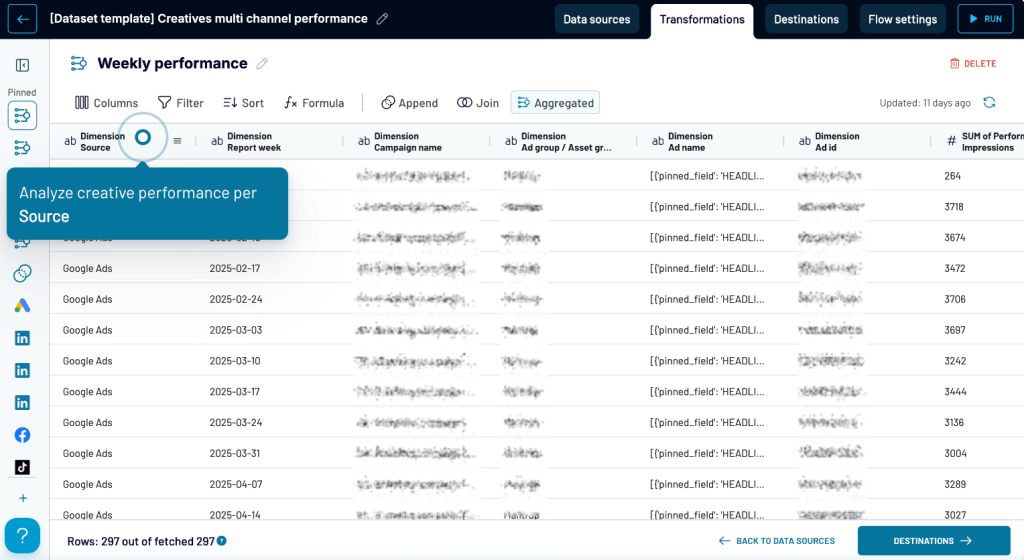Select the TikTok source icon
This screenshot has height=560, width=1024.
tap(22, 467)
